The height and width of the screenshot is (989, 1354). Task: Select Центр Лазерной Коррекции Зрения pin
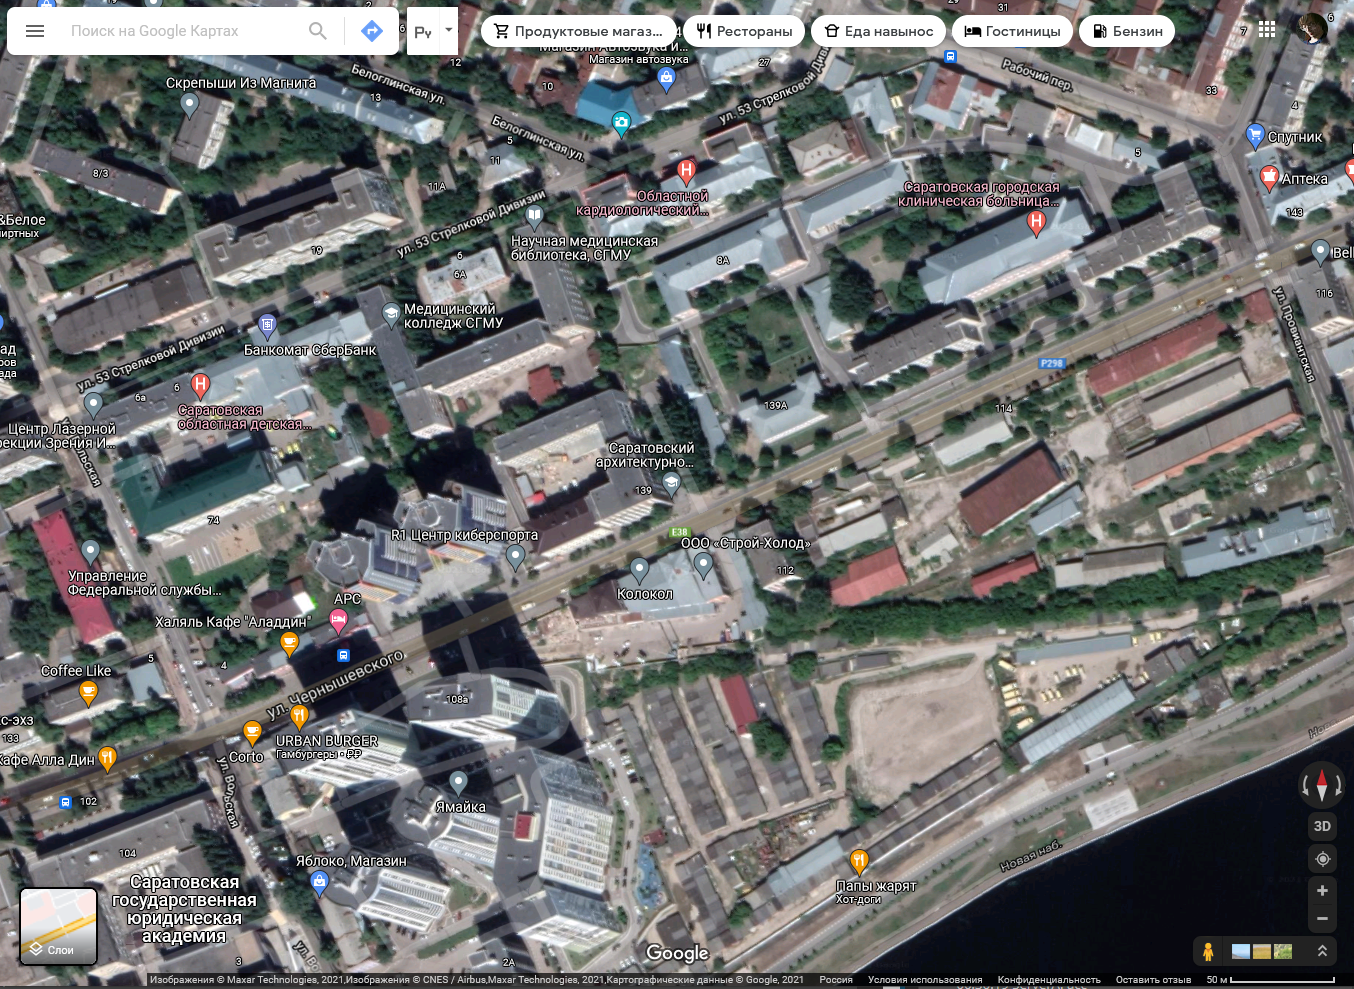coord(93,404)
